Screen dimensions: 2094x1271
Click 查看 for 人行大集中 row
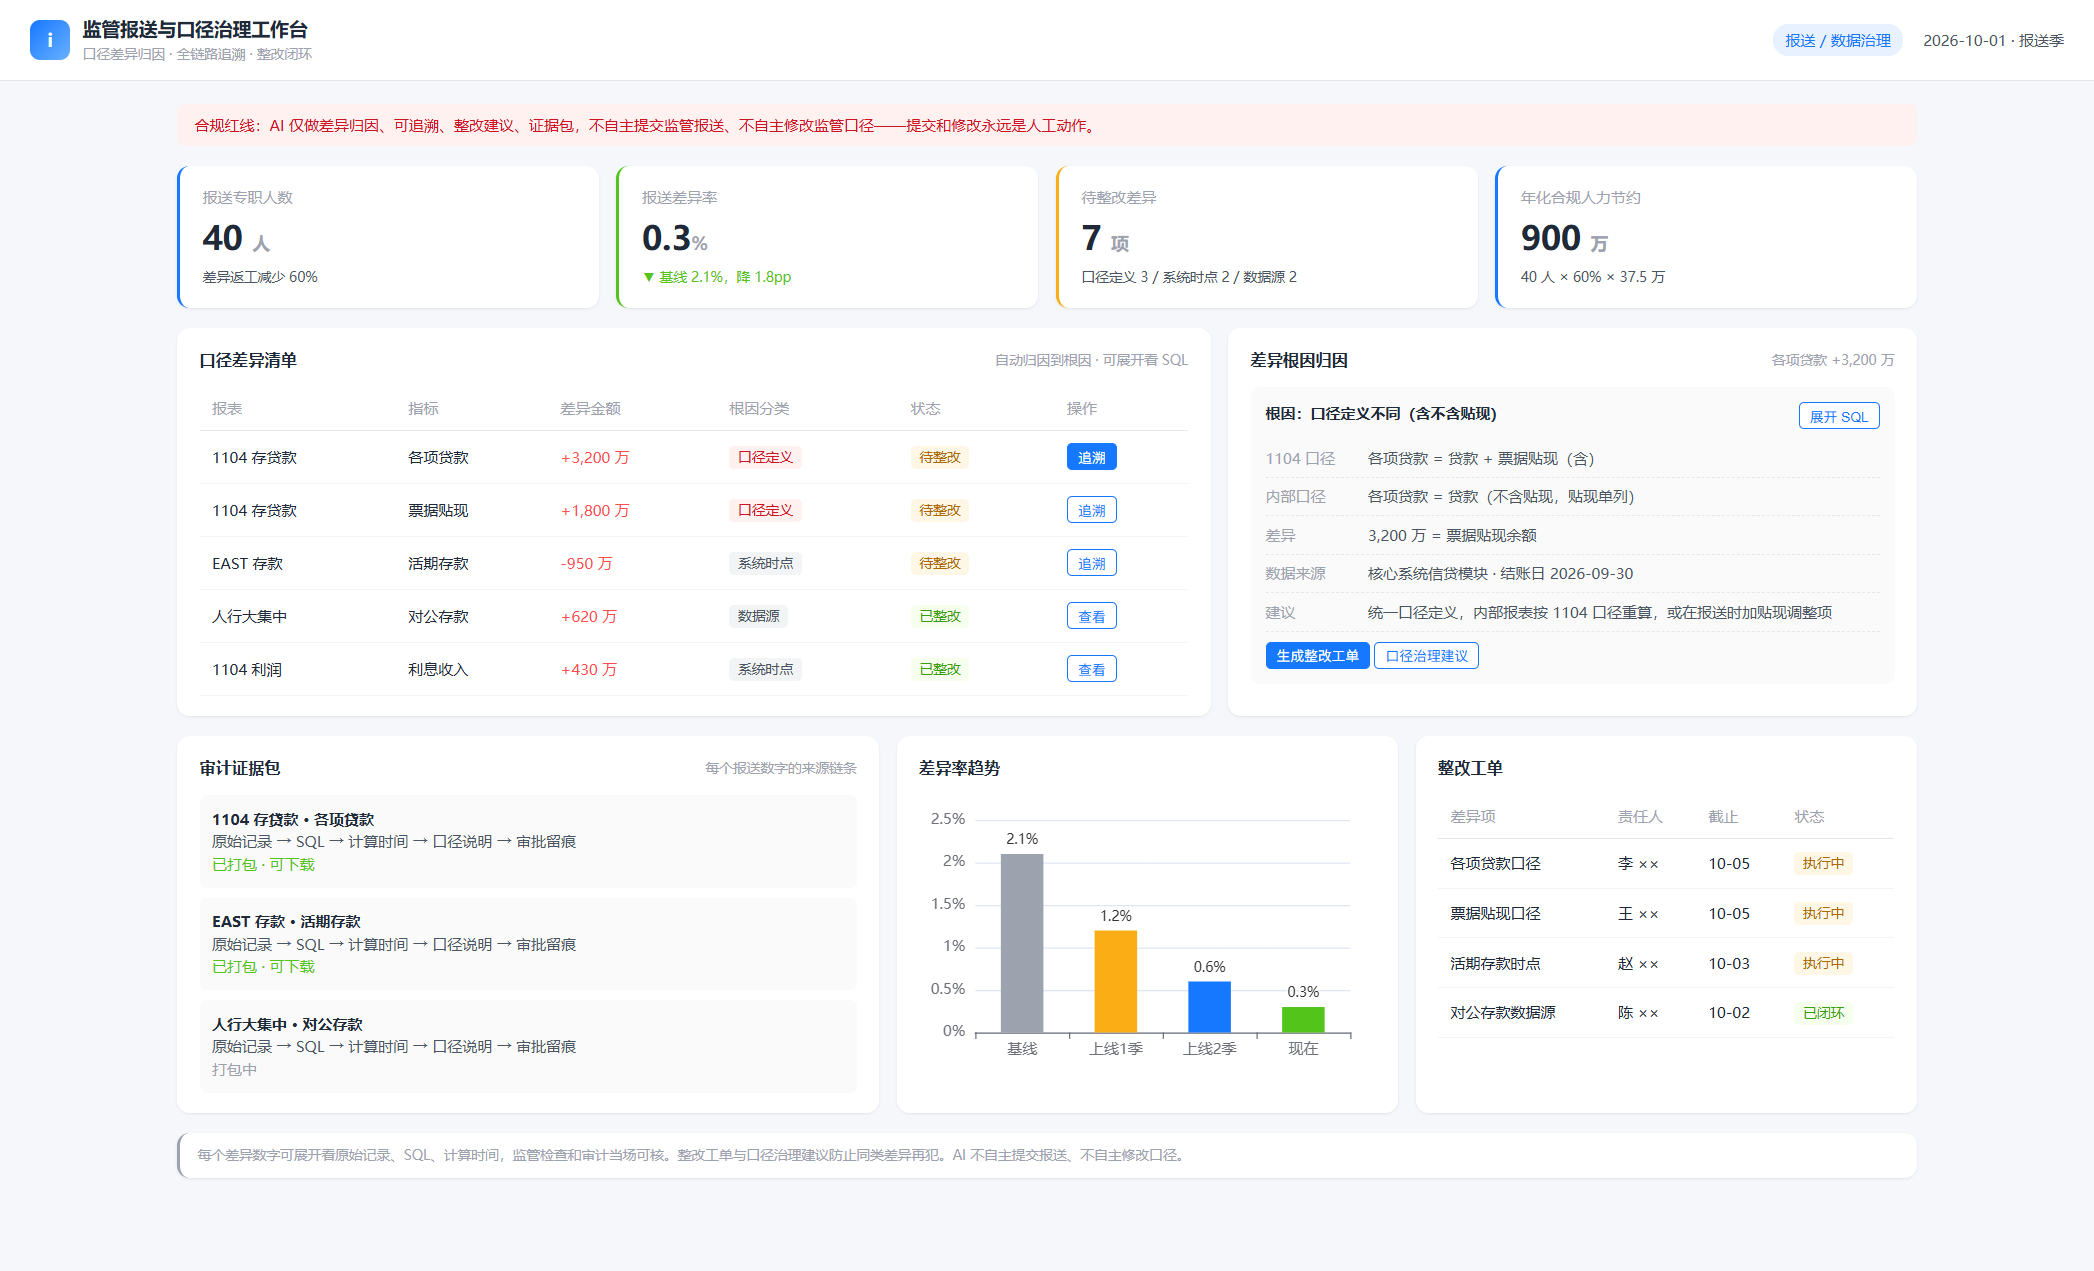(x=1091, y=616)
